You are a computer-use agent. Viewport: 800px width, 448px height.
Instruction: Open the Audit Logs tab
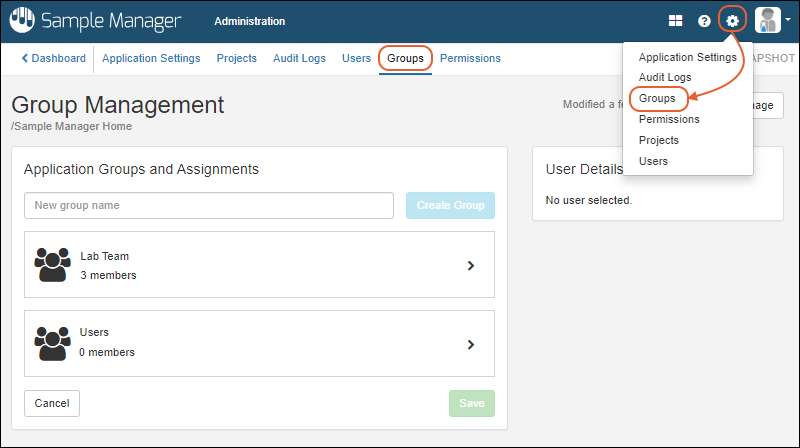coord(299,59)
